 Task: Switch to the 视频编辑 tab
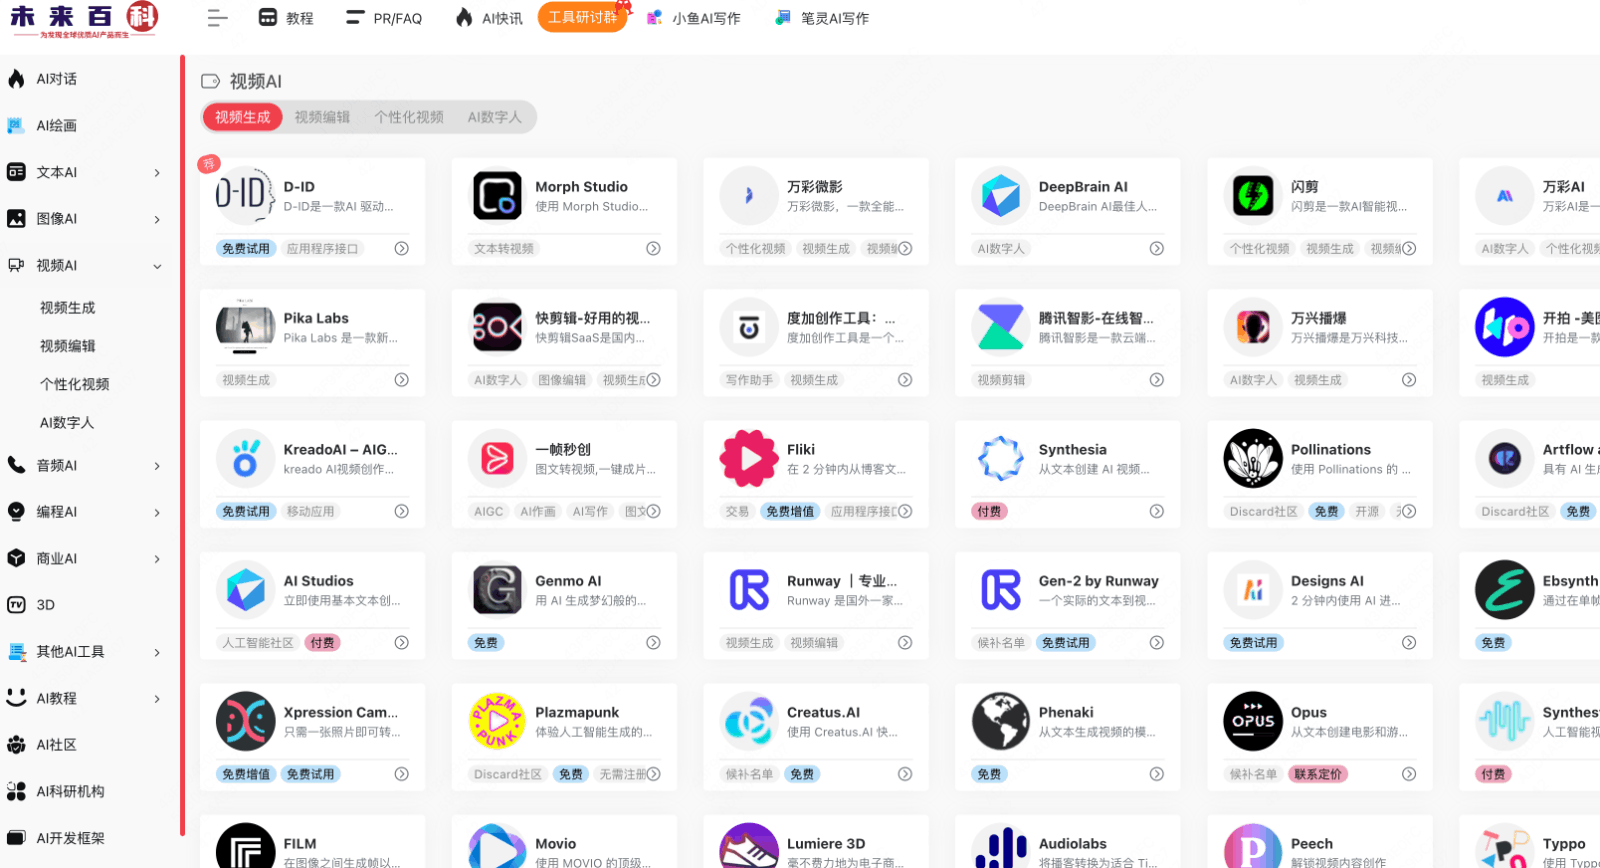(x=322, y=117)
